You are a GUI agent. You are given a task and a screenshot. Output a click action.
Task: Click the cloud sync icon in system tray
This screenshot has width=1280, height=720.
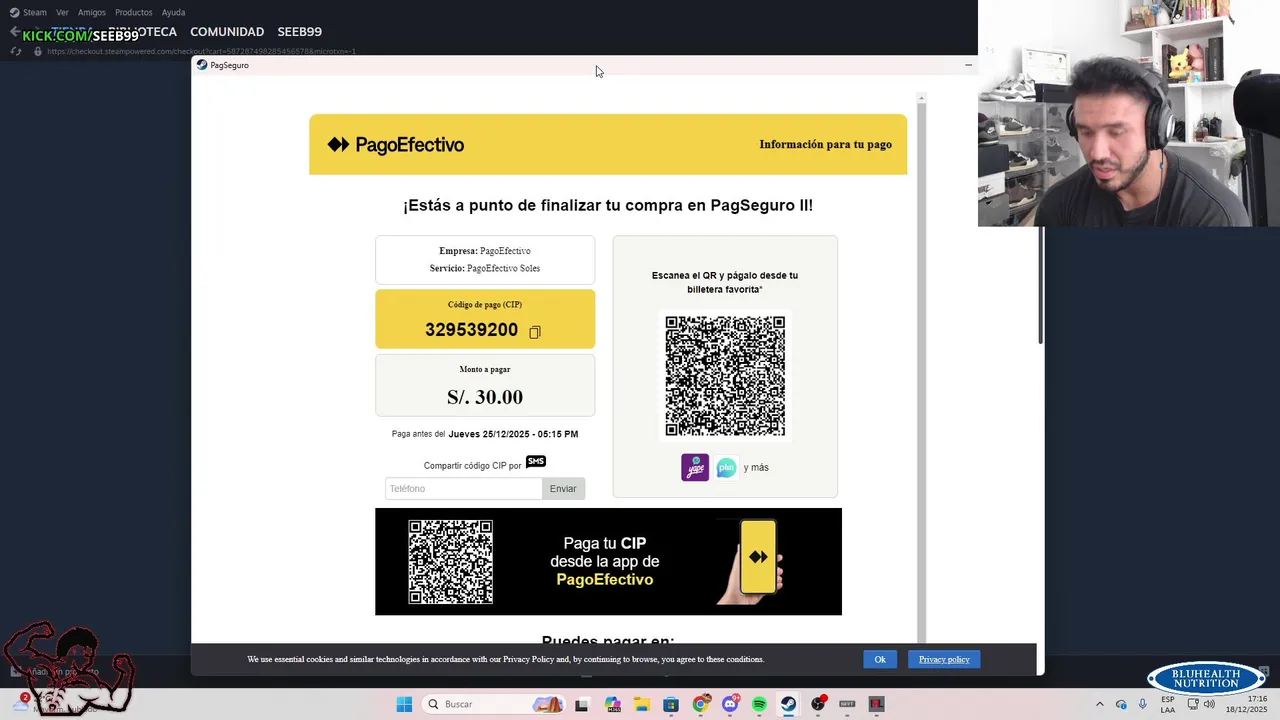coord(1121,704)
